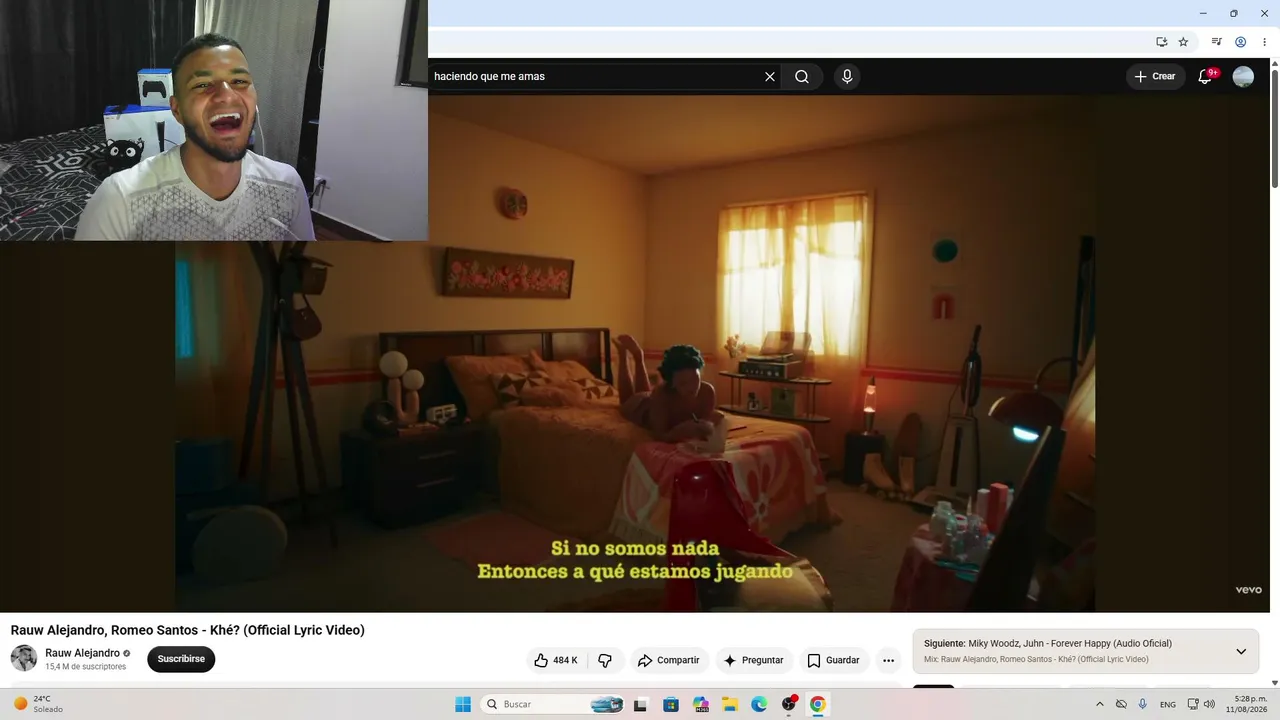Click the magnifying glass search button on YouTube
This screenshot has width=1280, height=720.
(x=802, y=77)
